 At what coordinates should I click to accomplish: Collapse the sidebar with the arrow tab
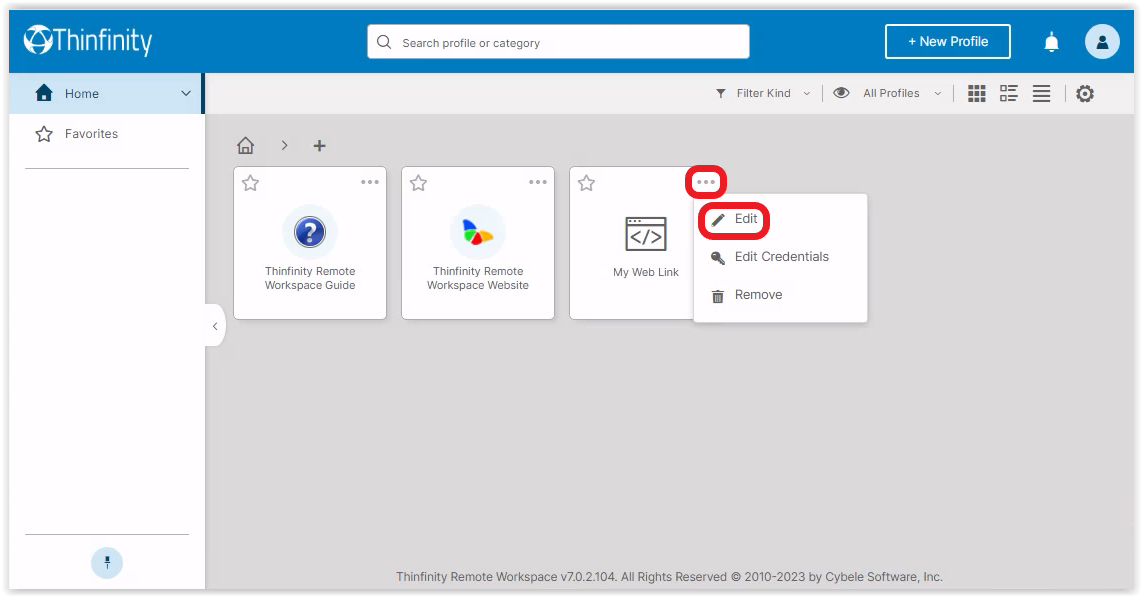click(x=215, y=325)
